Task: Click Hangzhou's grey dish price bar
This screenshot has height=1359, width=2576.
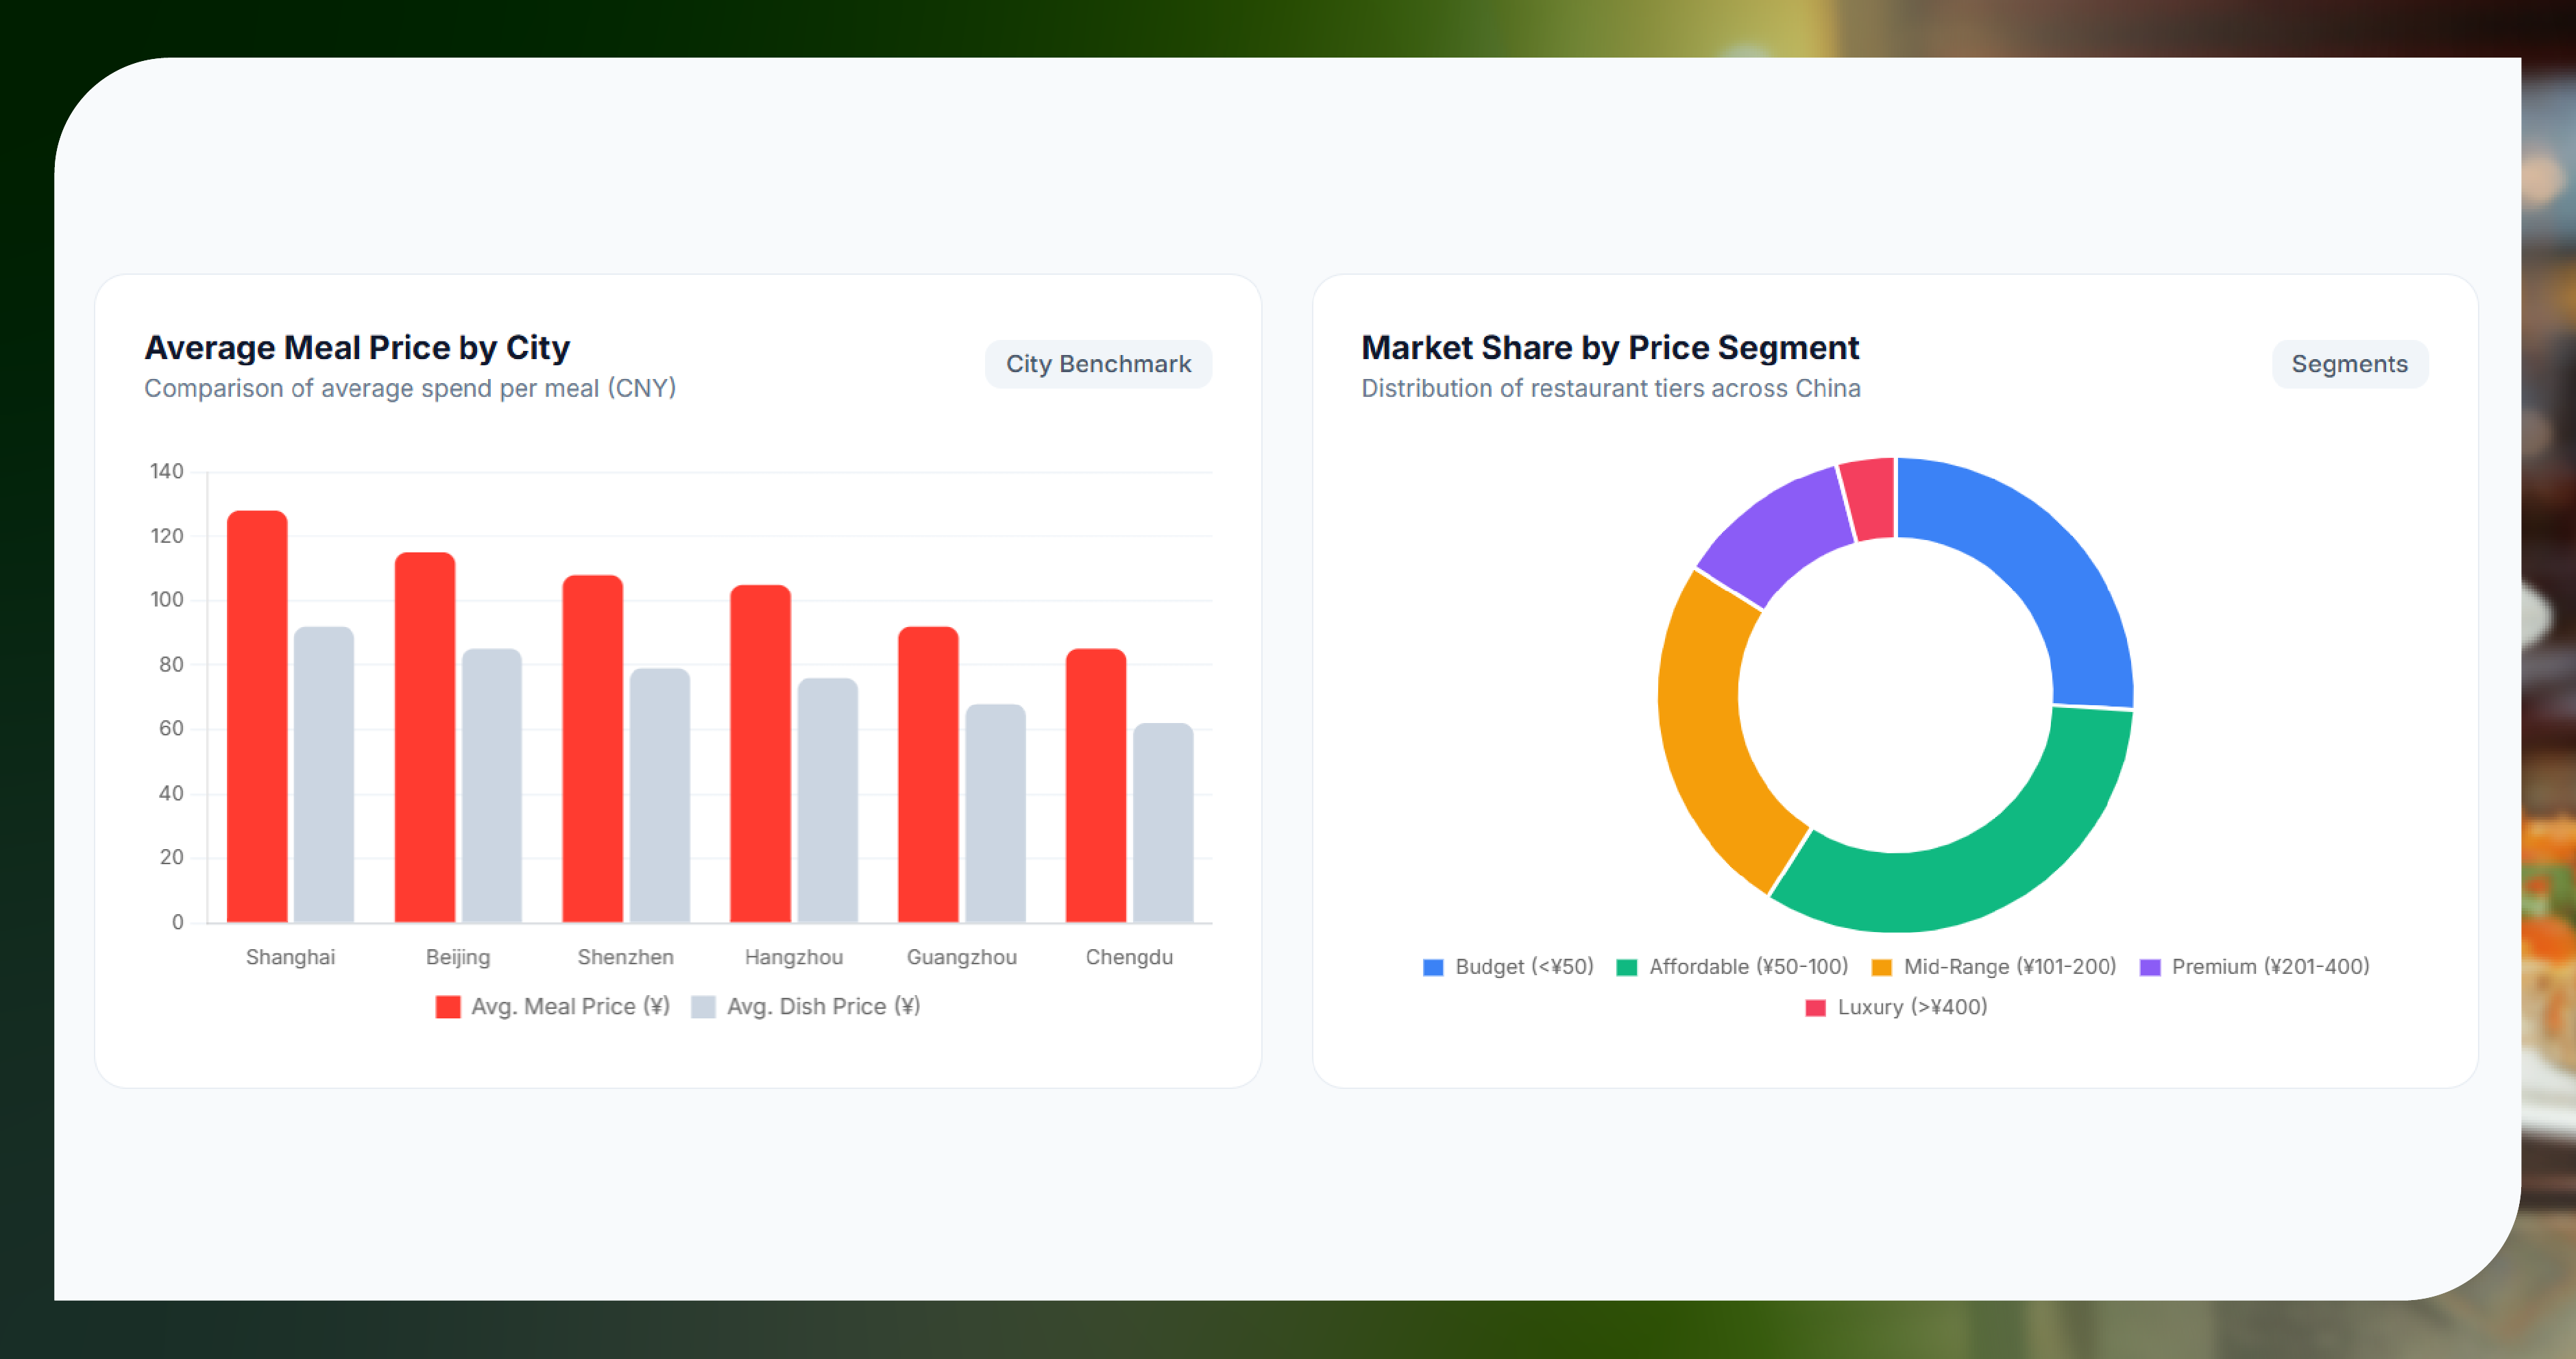Action: tap(828, 800)
